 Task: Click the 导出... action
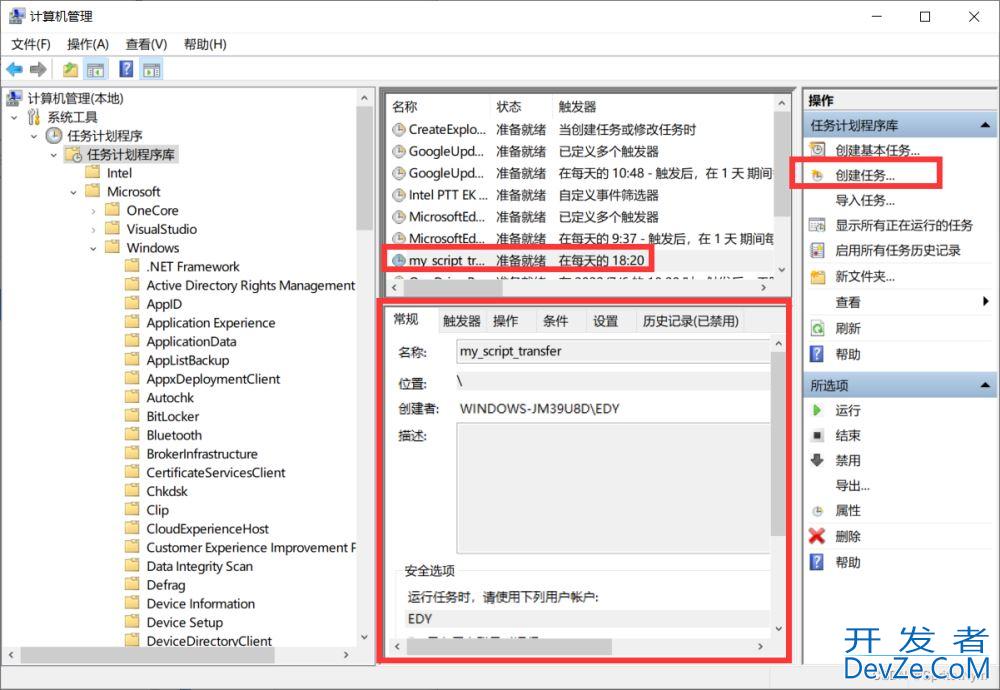[x=853, y=485]
